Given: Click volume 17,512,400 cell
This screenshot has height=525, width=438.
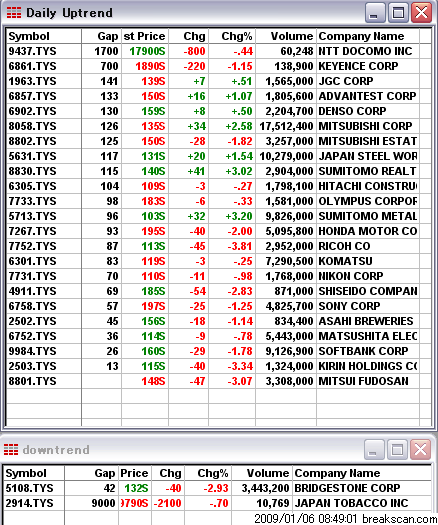Looking at the screenshot, I should pos(286,126).
